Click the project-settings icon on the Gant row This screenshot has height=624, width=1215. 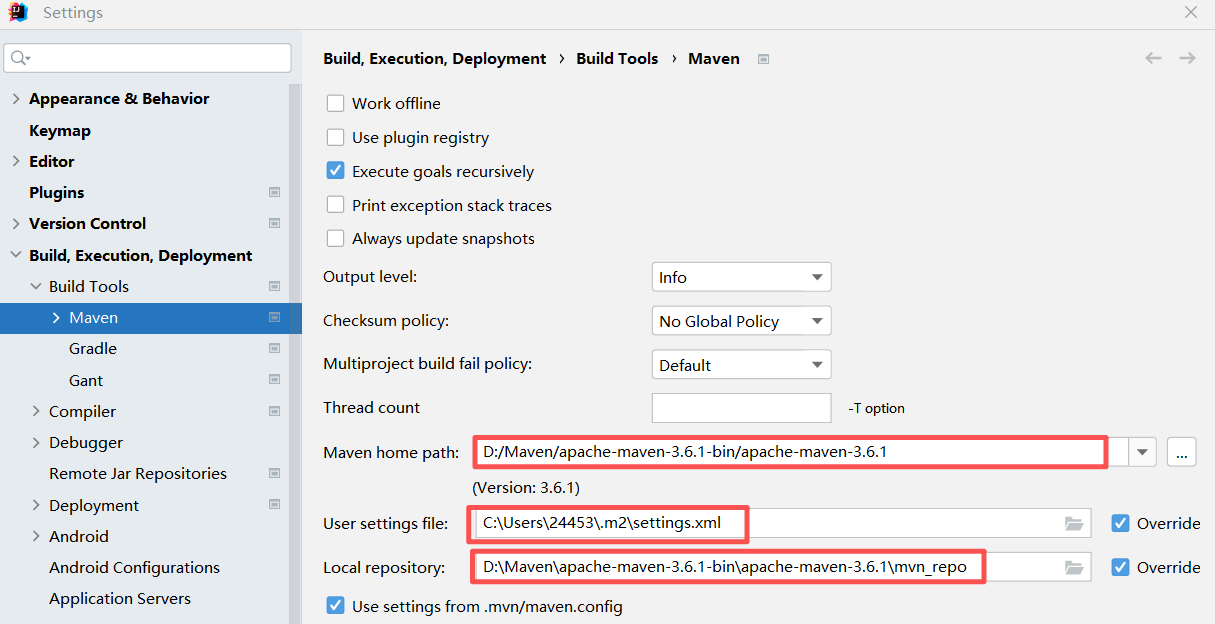(274, 380)
